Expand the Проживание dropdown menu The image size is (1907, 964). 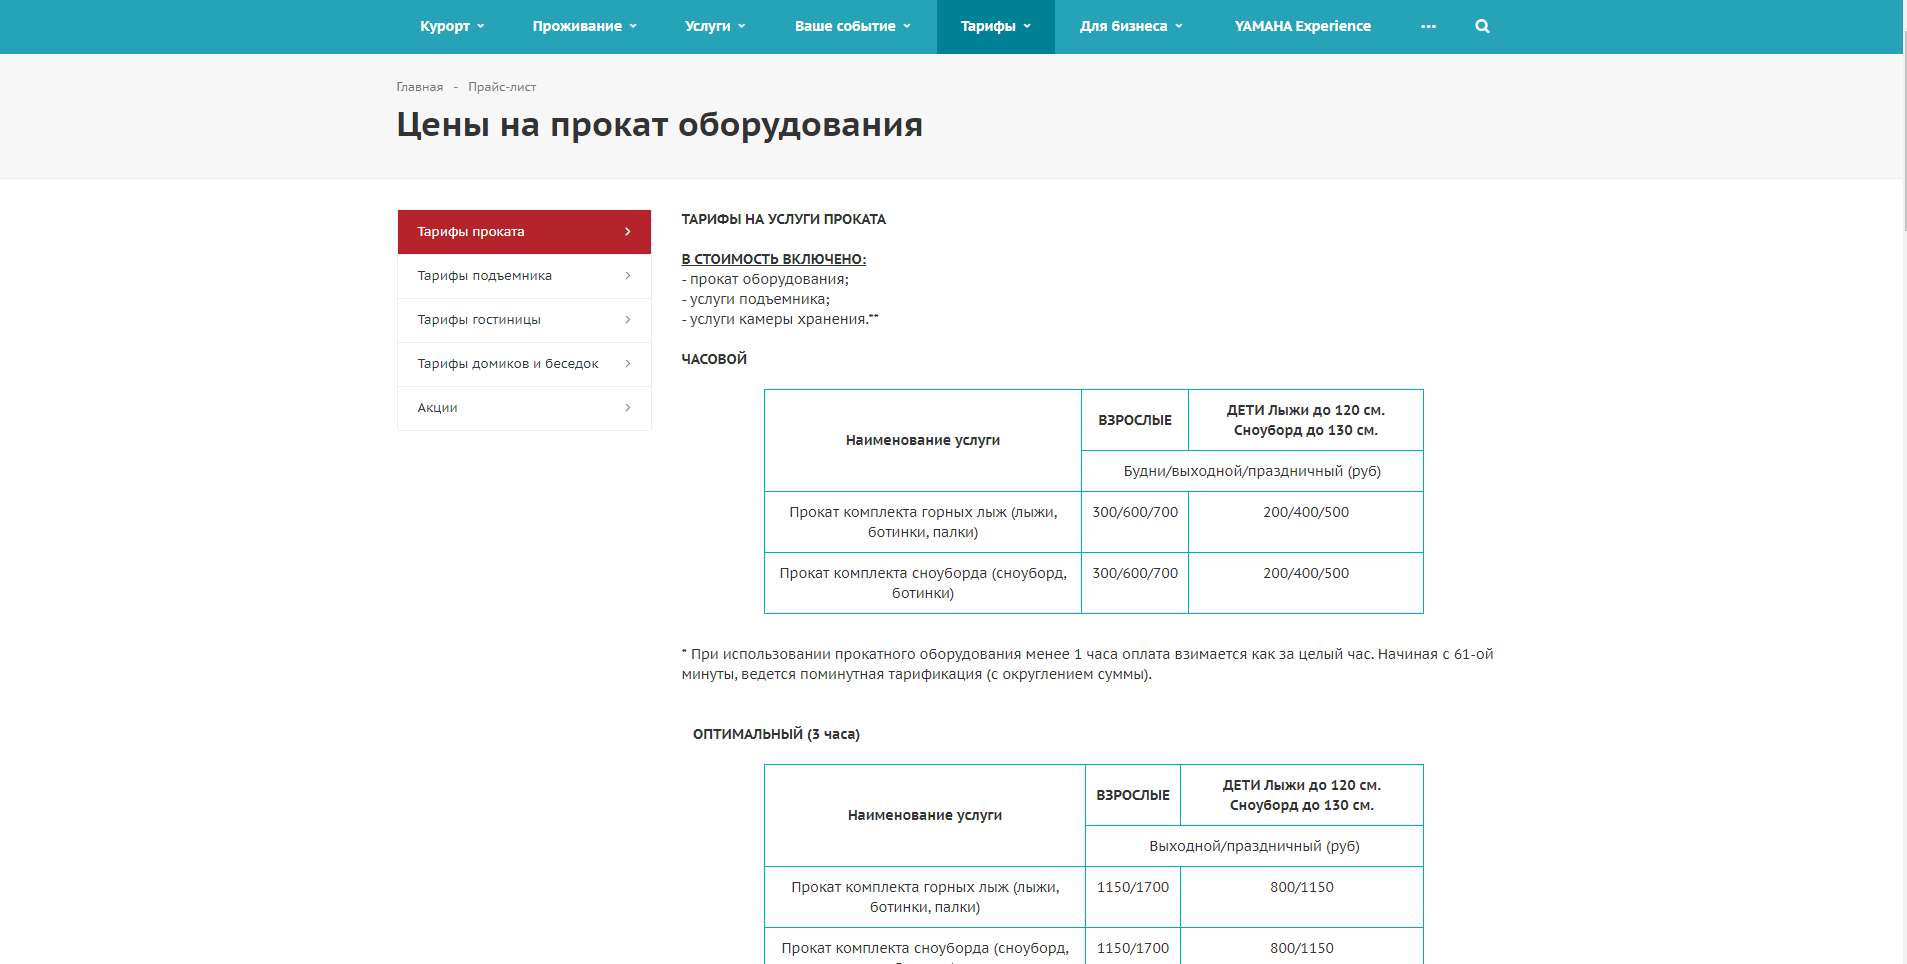[584, 26]
